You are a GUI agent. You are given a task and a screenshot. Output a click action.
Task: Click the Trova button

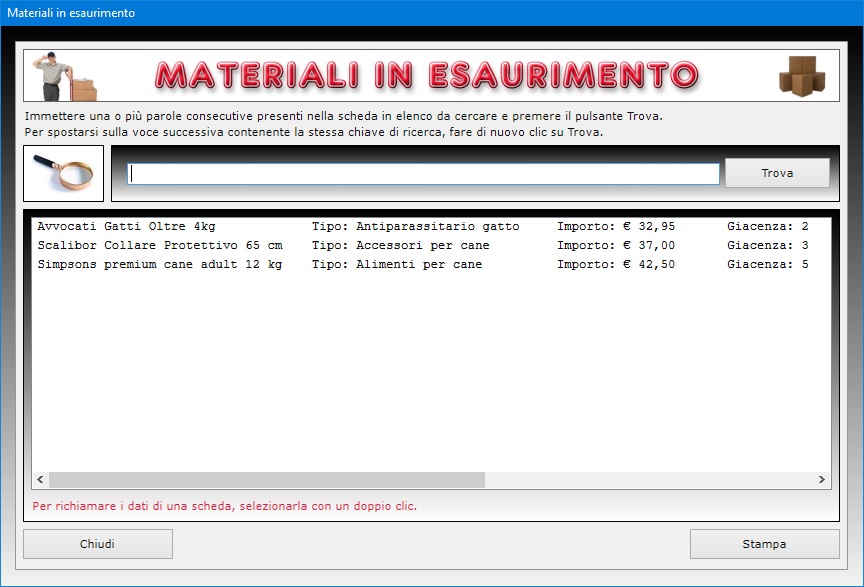777,173
